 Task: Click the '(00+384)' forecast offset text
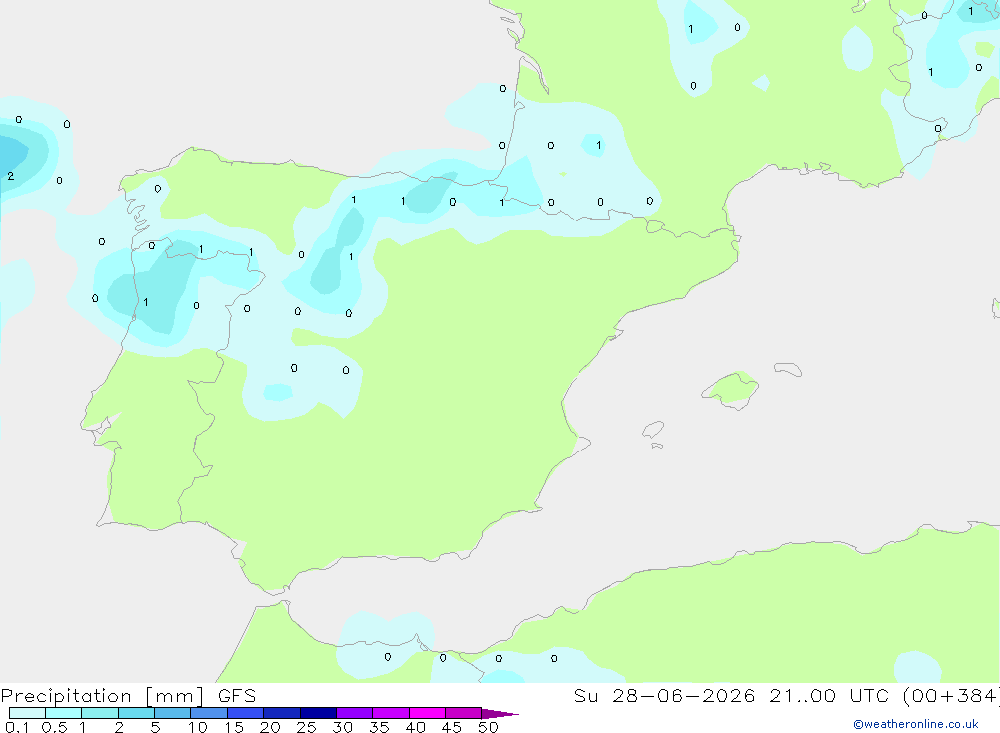(x=952, y=695)
